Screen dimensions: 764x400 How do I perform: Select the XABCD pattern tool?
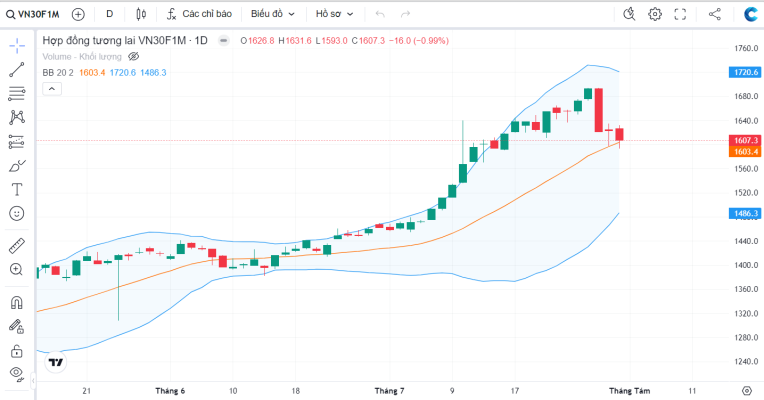[x=17, y=117]
